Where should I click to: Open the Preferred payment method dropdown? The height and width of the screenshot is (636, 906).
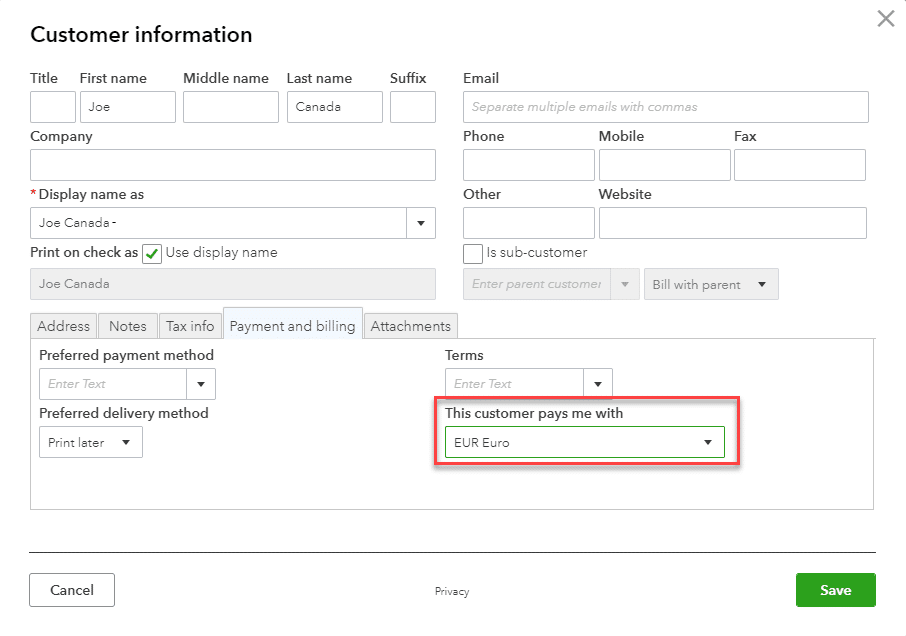click(x=200, y=384)
